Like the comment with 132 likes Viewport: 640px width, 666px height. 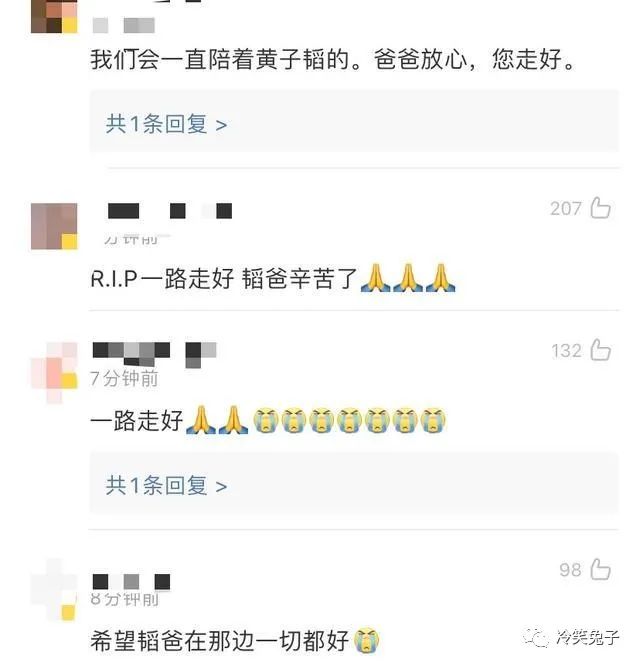pos(601,350)
